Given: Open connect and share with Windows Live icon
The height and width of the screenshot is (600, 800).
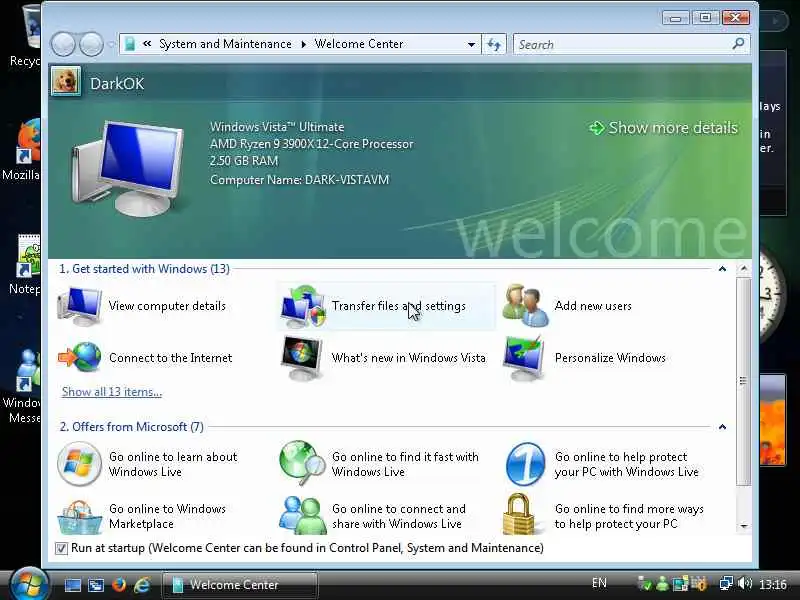Looking at the screenshot, I should [x=303, y=515].
